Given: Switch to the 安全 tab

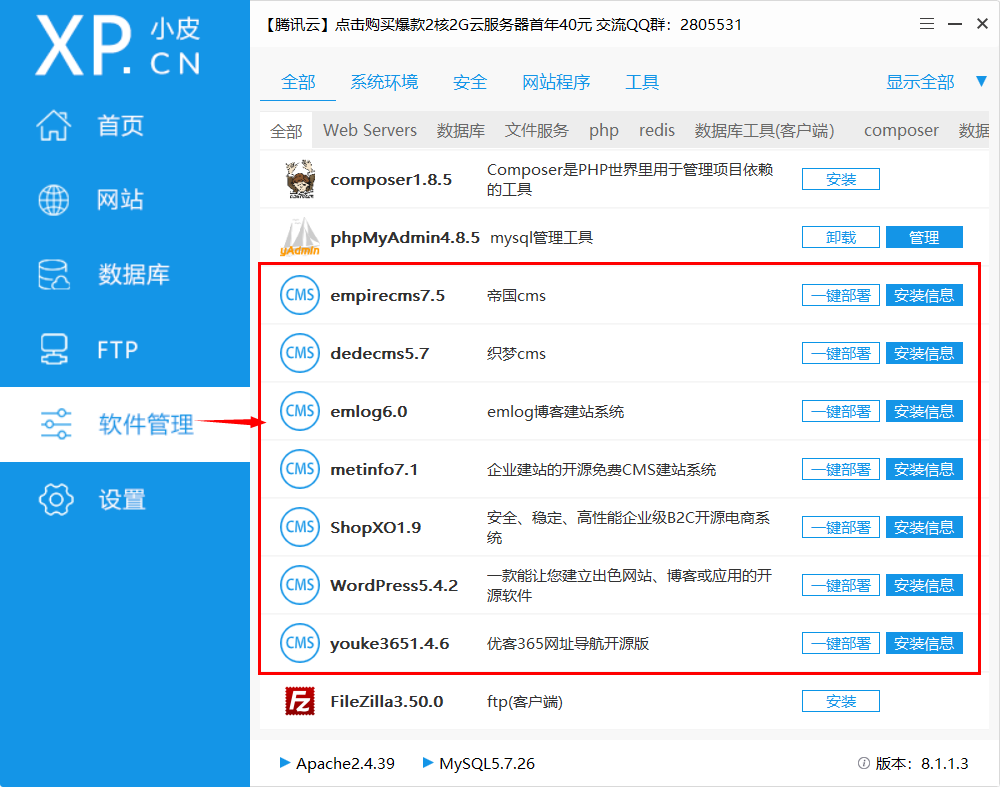Looking at the screenshot, I should 470,82.
